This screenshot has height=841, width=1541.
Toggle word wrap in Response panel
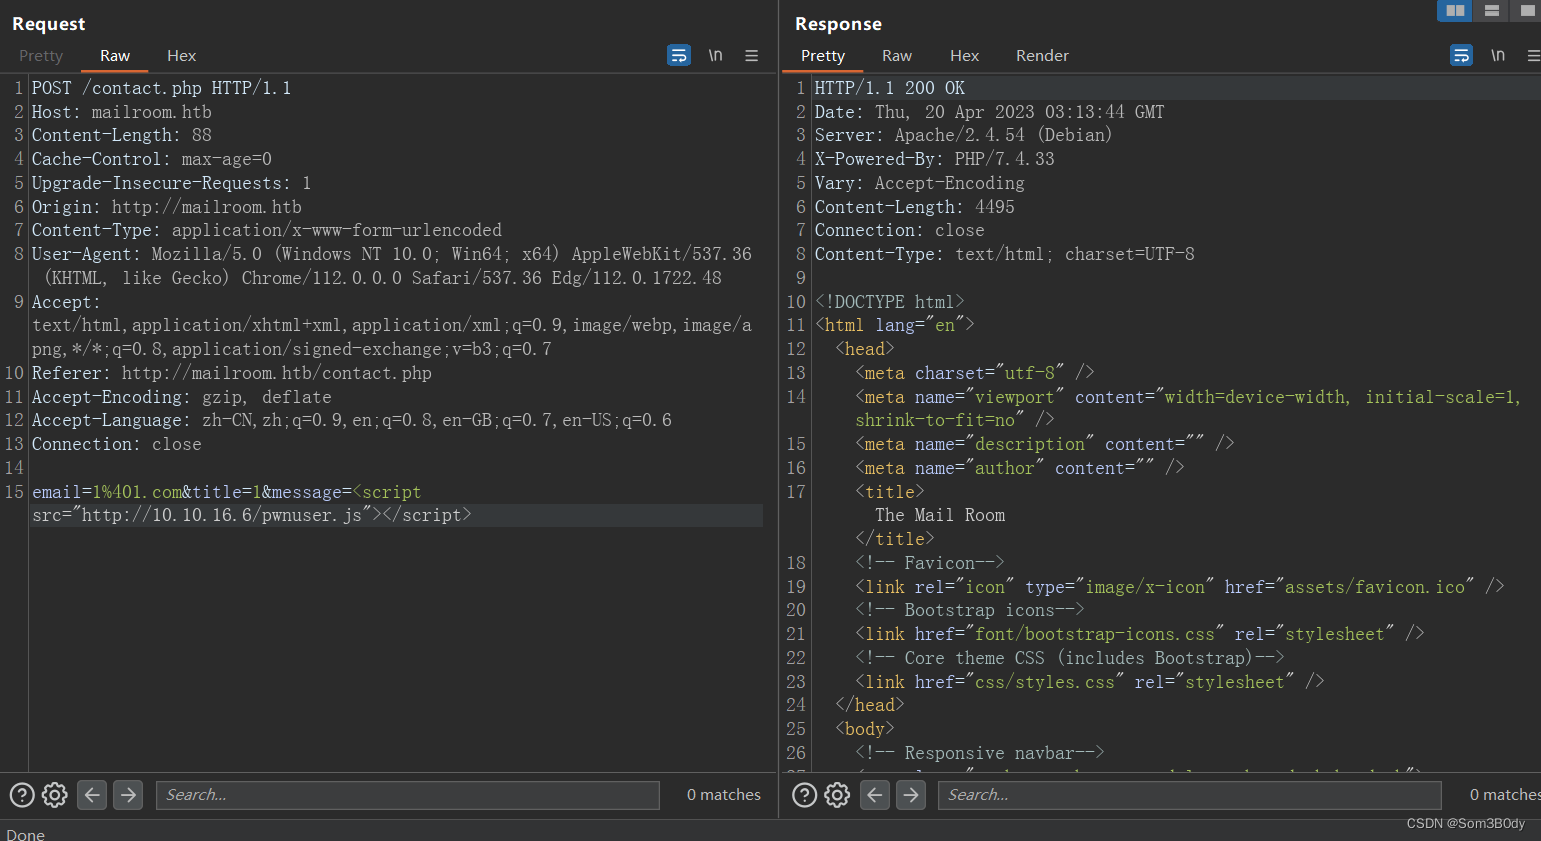(x=1461, y=55)
